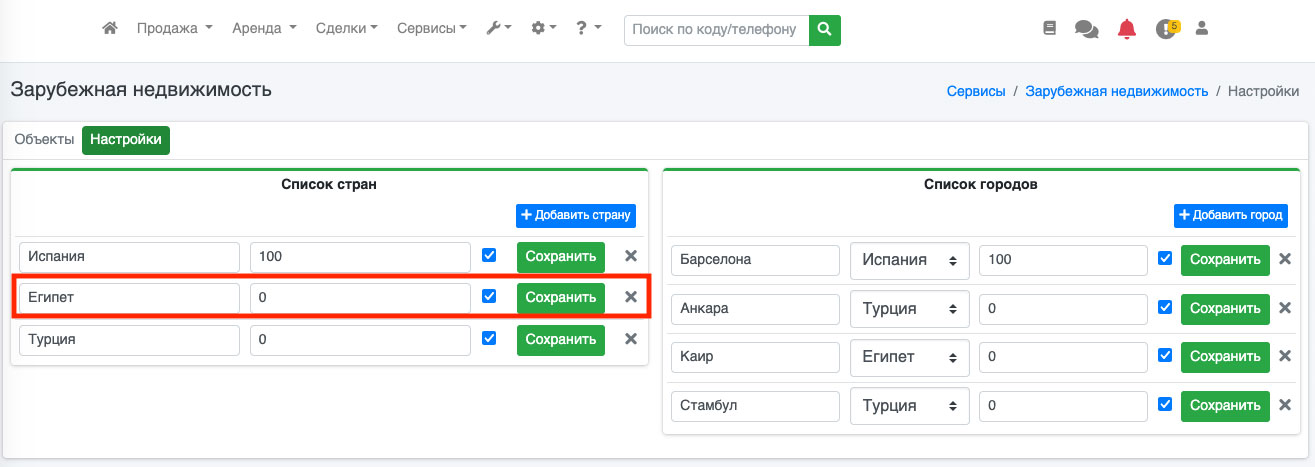Go to home page via house icon
This screenshot has width=1315, height=467.
tap(110, 29)
